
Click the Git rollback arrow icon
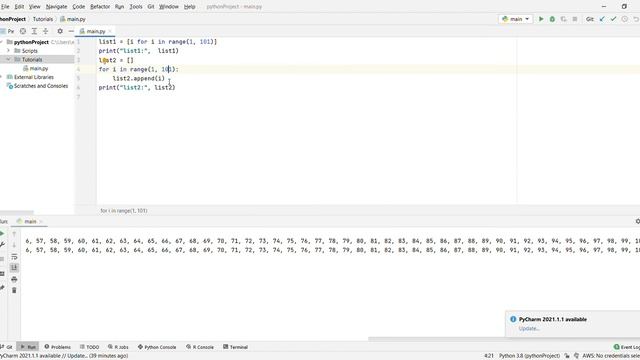tap(636, 19)
